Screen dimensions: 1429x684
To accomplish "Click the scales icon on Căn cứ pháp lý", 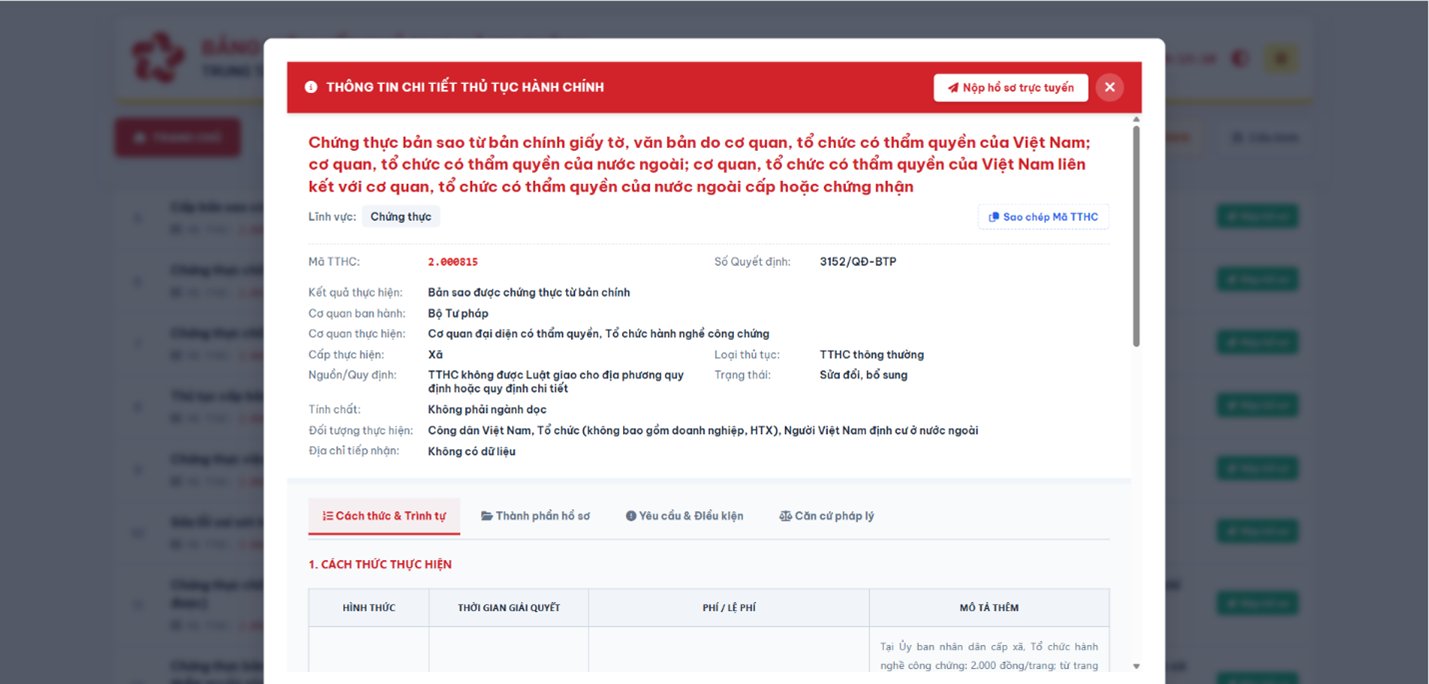I will pyautogui.click(x=785, y=516).
